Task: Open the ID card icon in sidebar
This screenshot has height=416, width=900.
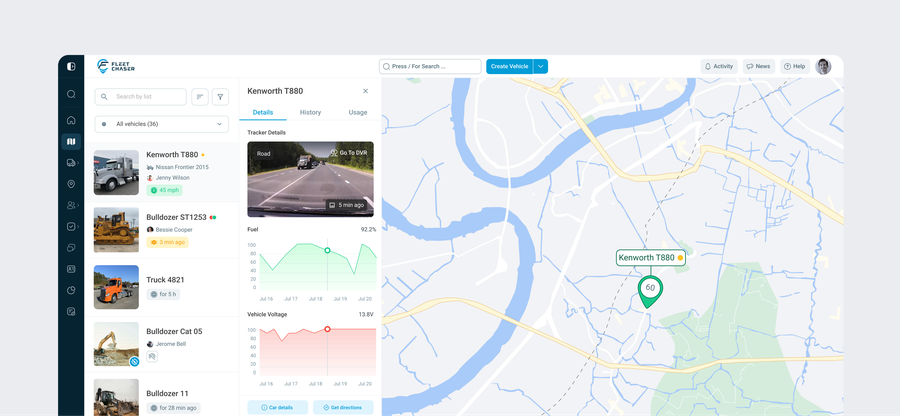Action: pos(71,269)
